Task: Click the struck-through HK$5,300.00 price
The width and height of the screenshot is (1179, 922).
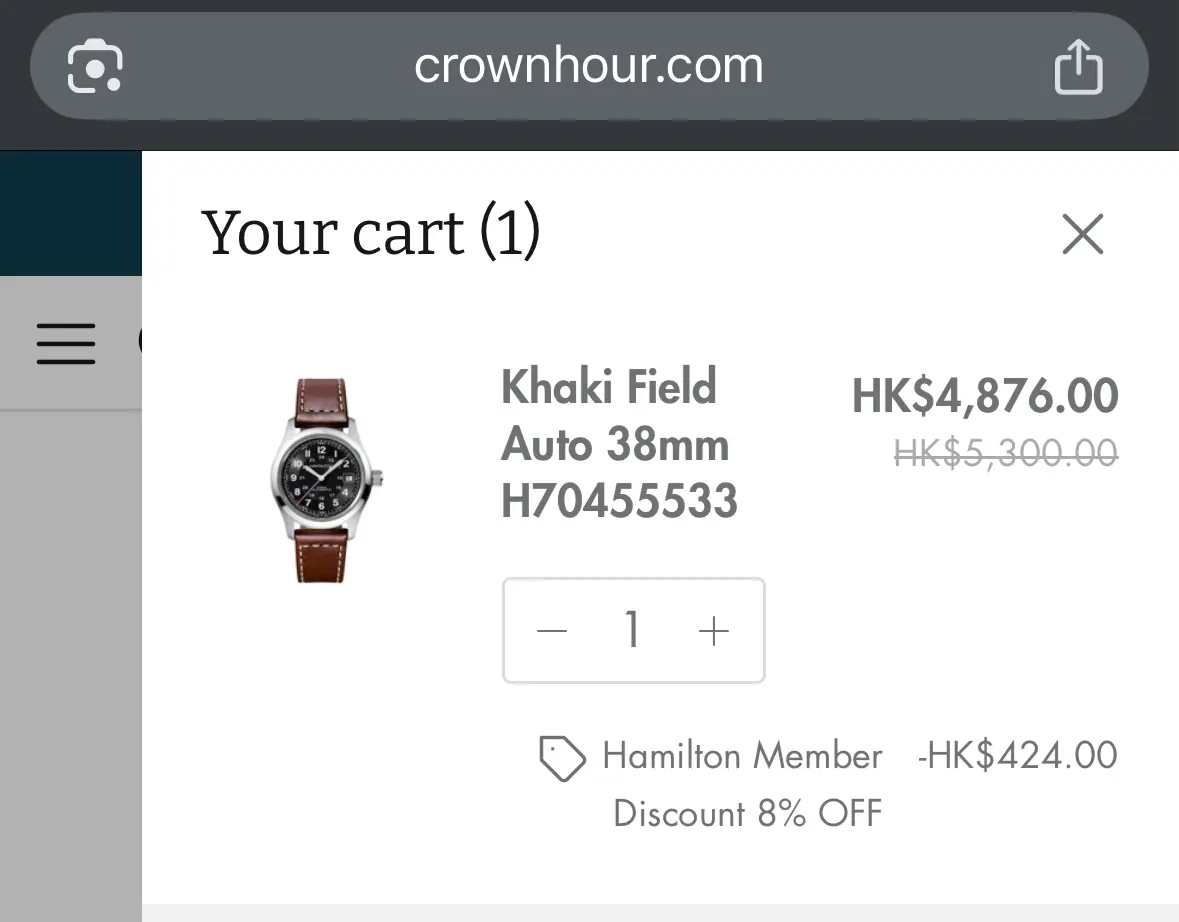Action: [x=1006, y=453]
